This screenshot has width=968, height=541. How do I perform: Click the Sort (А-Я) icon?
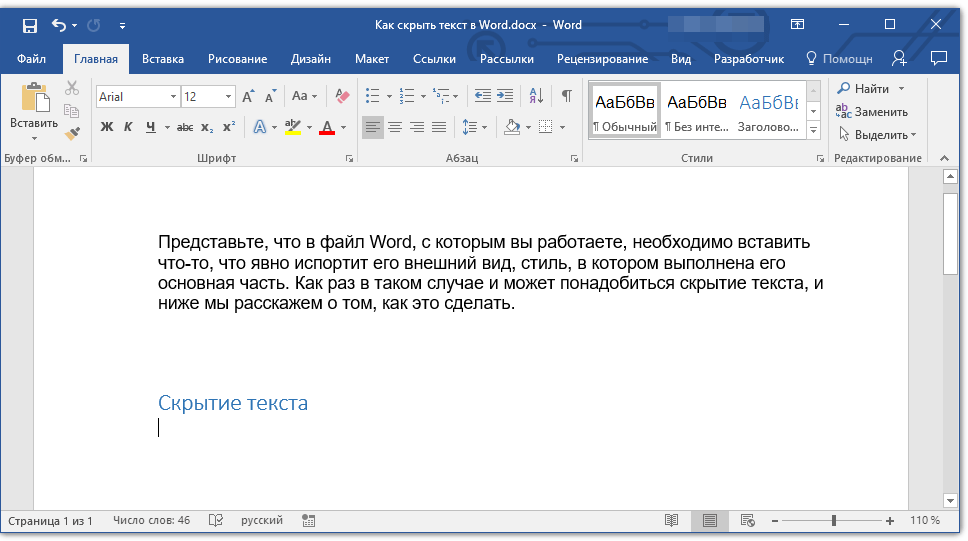tap(536, 96)
